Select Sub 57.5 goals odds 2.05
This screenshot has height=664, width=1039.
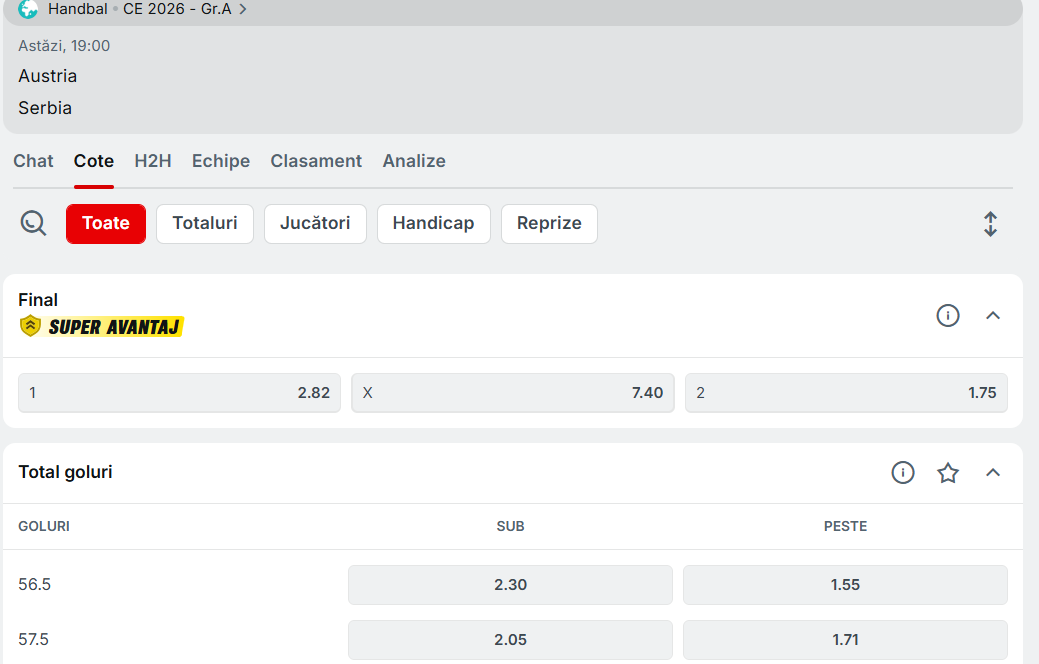pos(510,640)
